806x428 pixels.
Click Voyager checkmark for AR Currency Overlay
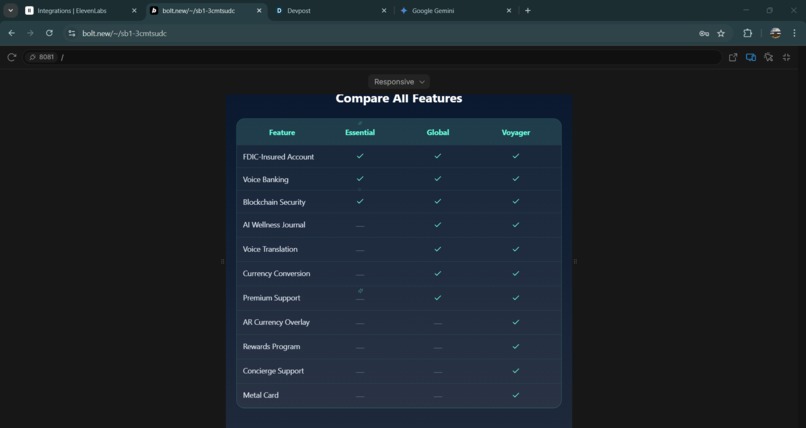click(x=516, y=322)
